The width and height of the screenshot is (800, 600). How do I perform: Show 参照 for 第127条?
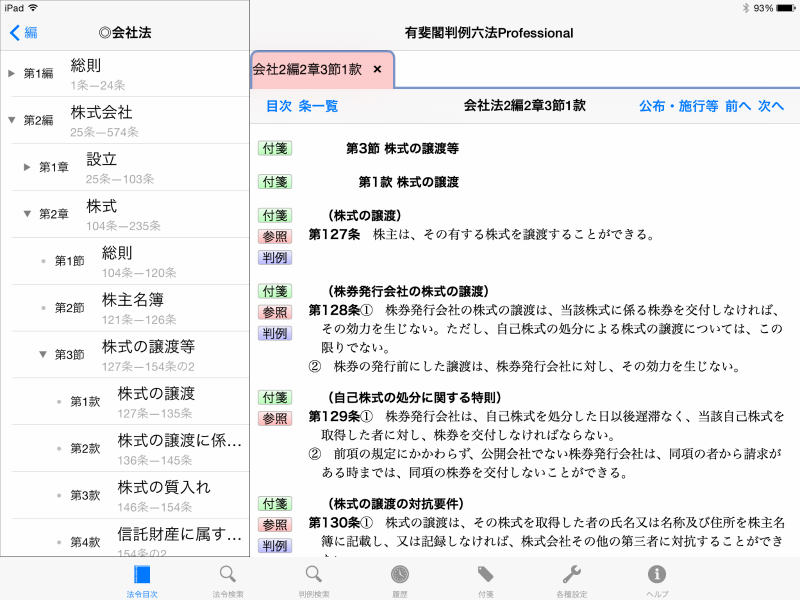275,237
